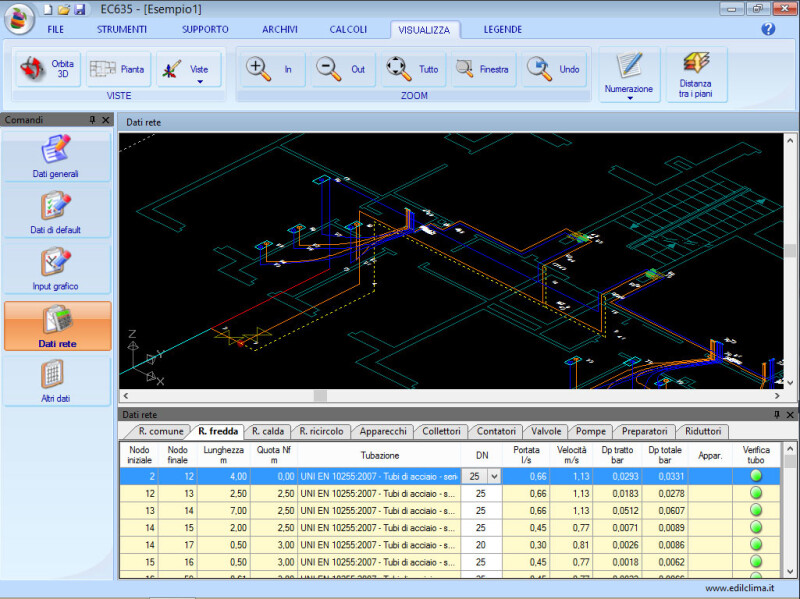This screenshot has height=599, width=800.
Task: Switch to Preparatori tab
Action: coord(644,432)
